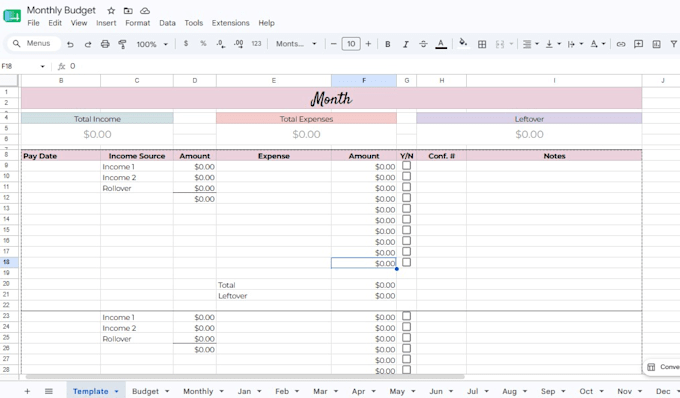Open the All sheets list icon
This screenshot has width=680, height=398.
click(x=49, y=391)
